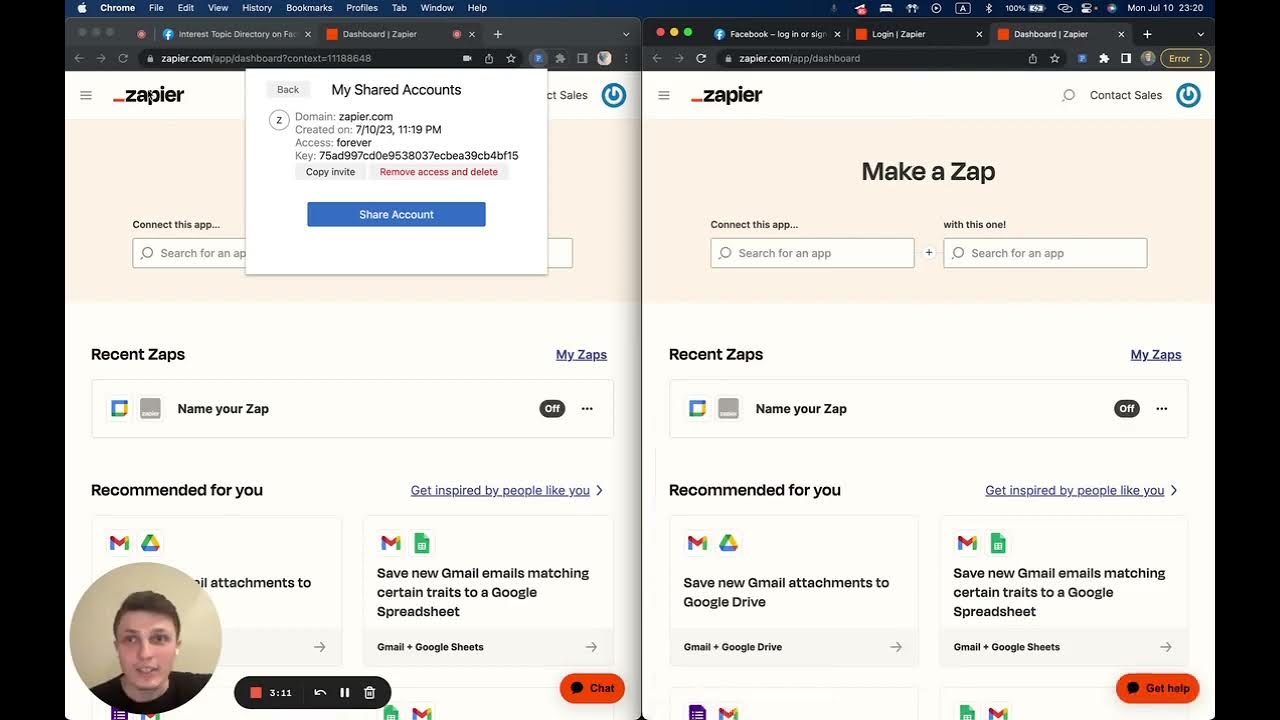Bookmark page with star in right window
1280x720 pixels.
tap(1055, 58)
